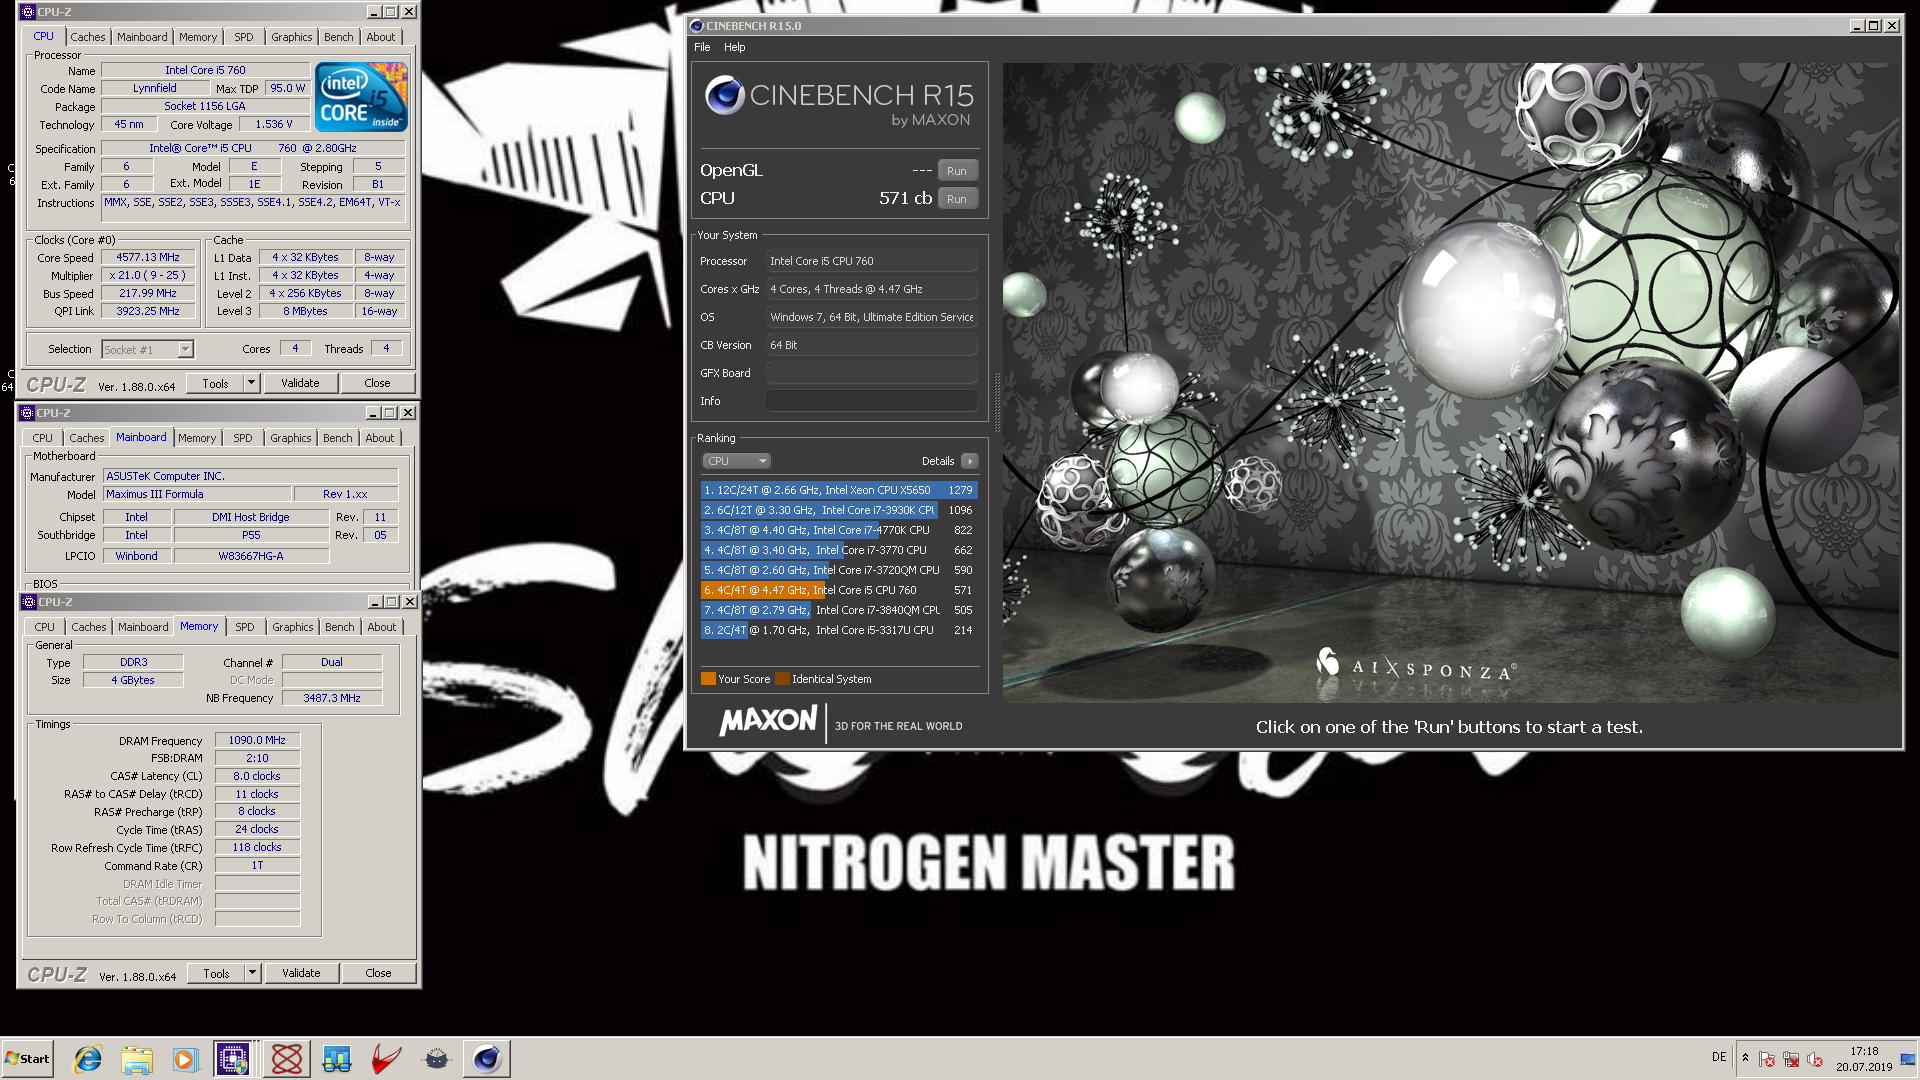Image resolution: width=1920 pixels, height=1080 pixels.
Task: Open CPU tab in CPU-Z Mainboard window
Action: 42,438
